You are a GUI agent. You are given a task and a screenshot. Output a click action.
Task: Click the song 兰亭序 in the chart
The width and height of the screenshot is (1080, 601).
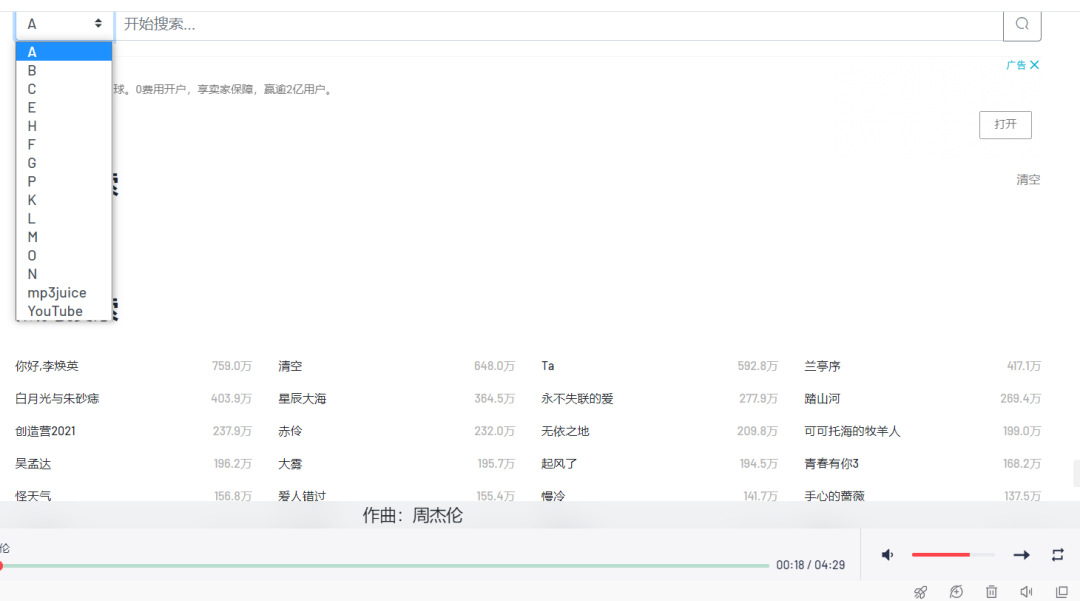(x=823, y=365)
